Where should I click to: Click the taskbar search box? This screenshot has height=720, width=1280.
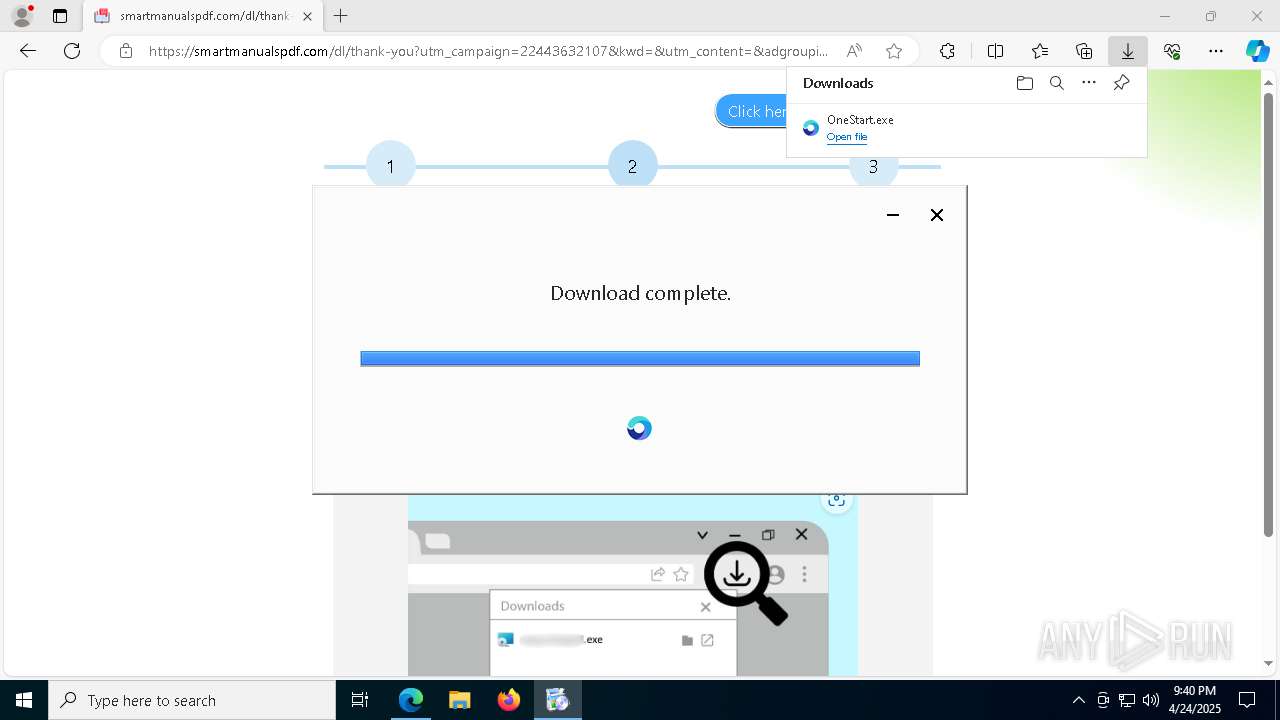point(192,700)
